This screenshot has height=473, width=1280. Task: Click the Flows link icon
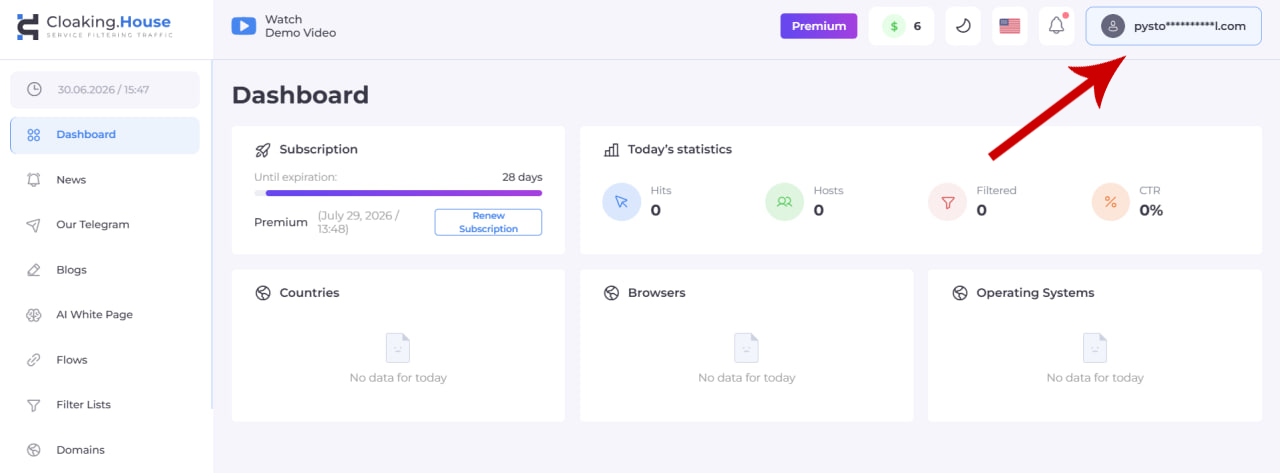(34, 360)
